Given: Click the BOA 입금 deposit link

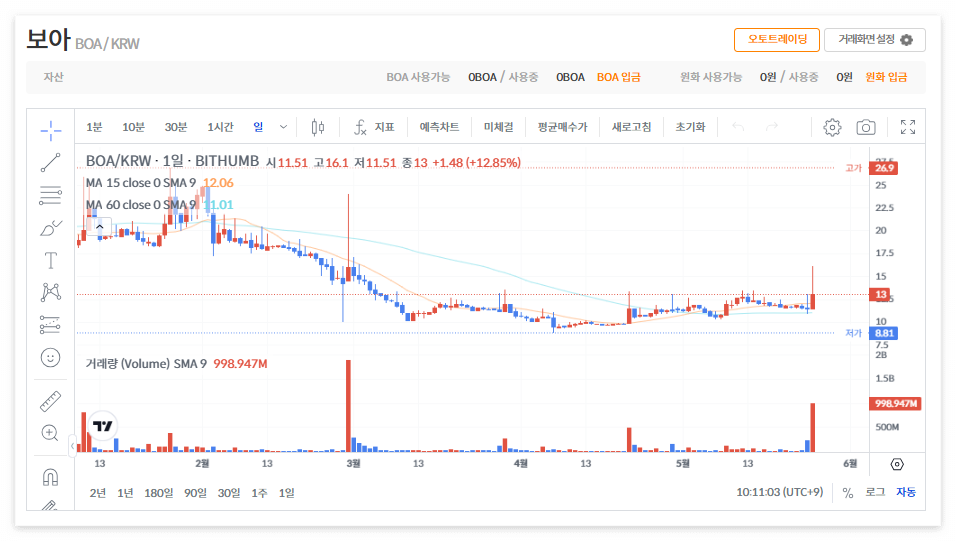Looking at the screenshot, I should 618,77.
